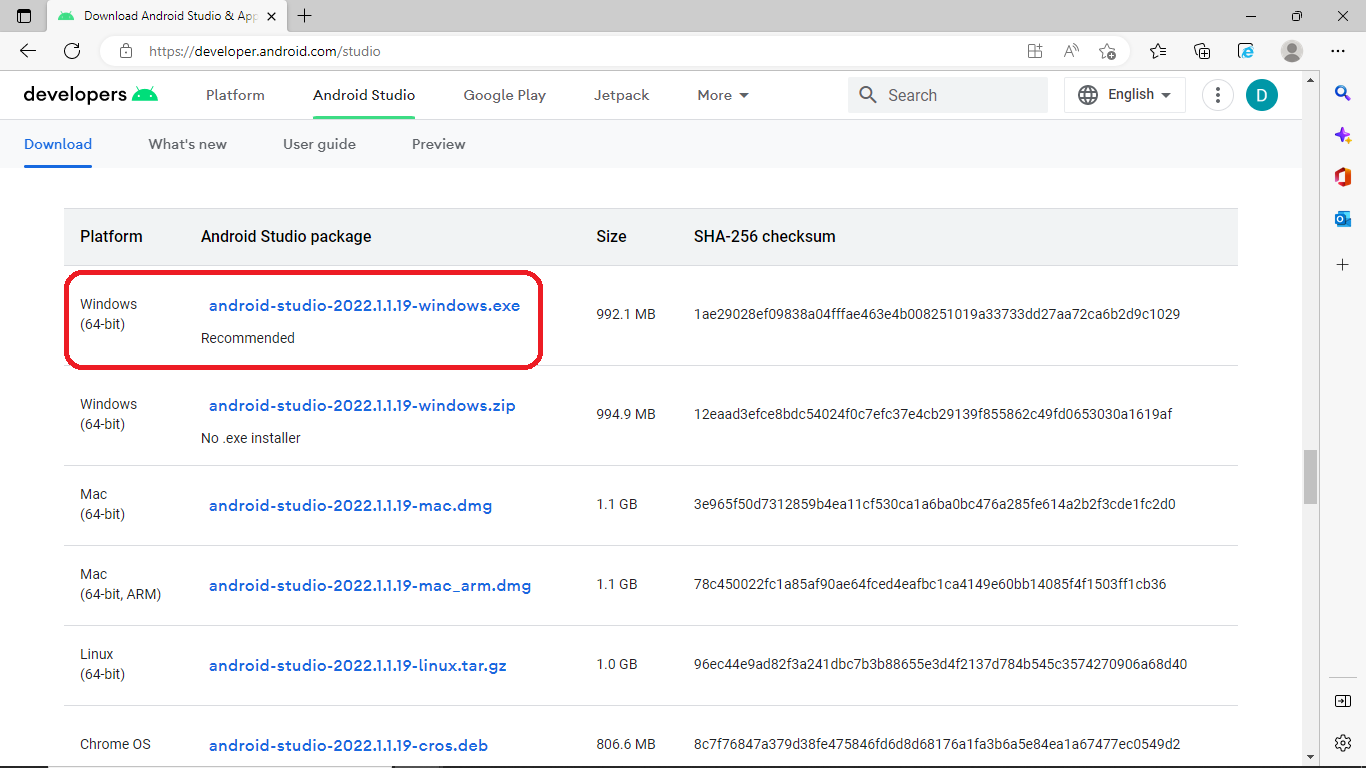
Task: Open the Collections icon
Action: tap(1203, 51)
